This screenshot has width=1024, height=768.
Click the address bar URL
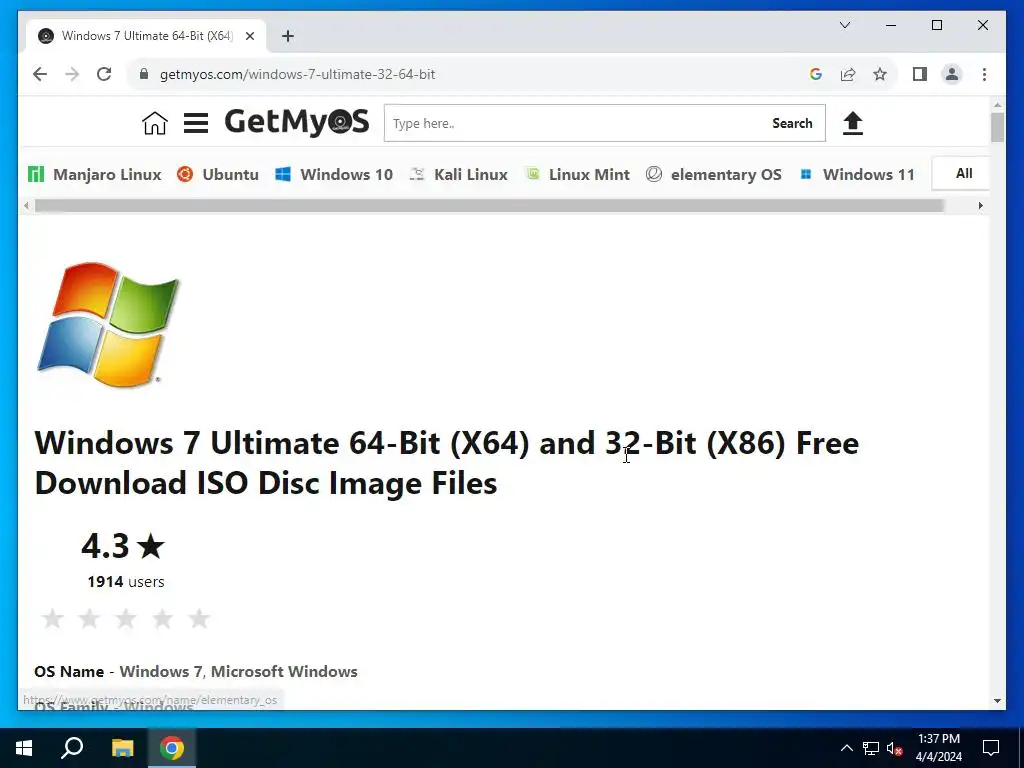click(297, 74)
